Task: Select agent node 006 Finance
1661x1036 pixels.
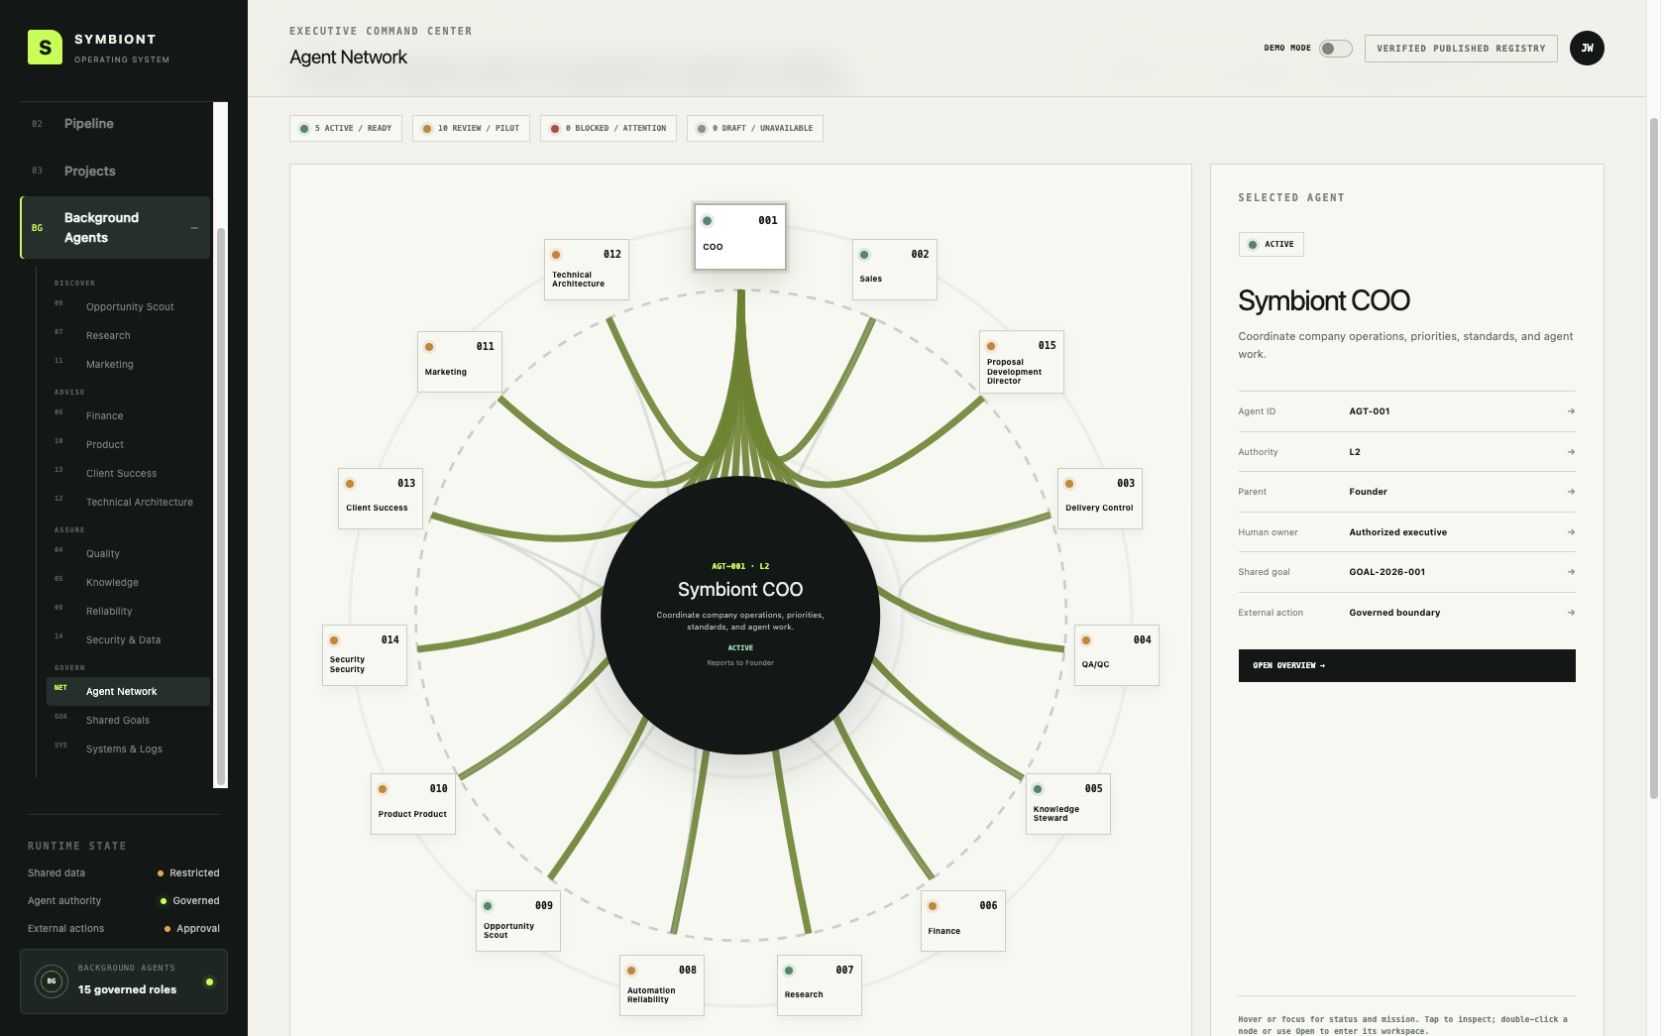Action: [x=962, y=921]
